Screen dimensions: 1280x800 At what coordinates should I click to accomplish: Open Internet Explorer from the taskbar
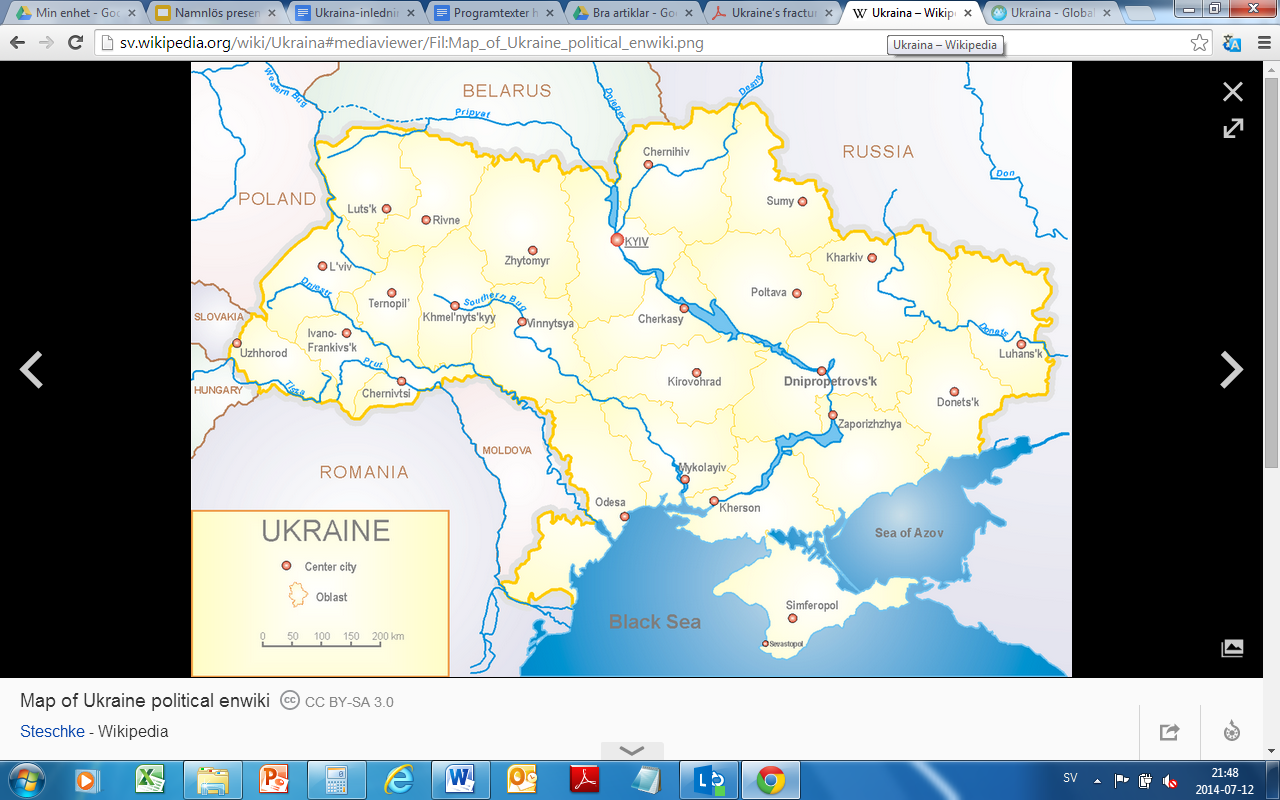coord(398,779)
